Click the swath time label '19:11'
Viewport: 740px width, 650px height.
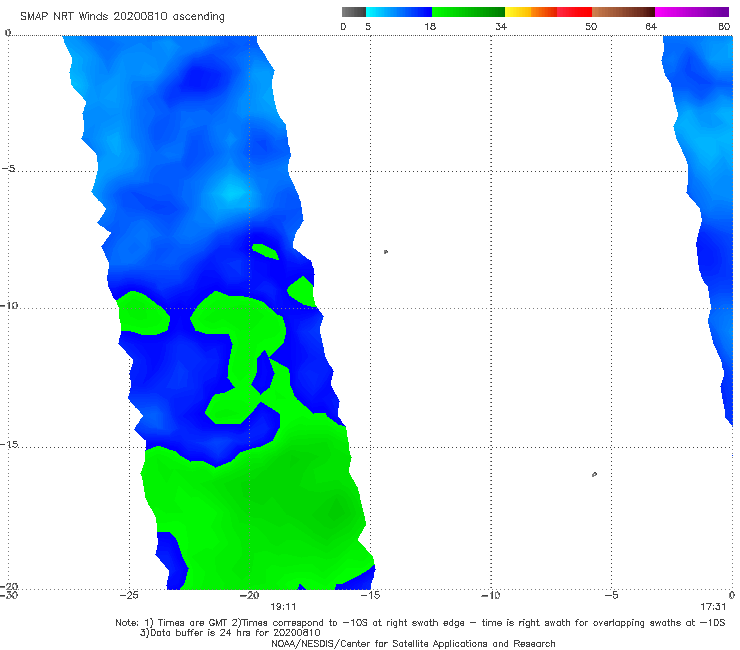click(x=283, y=607)
